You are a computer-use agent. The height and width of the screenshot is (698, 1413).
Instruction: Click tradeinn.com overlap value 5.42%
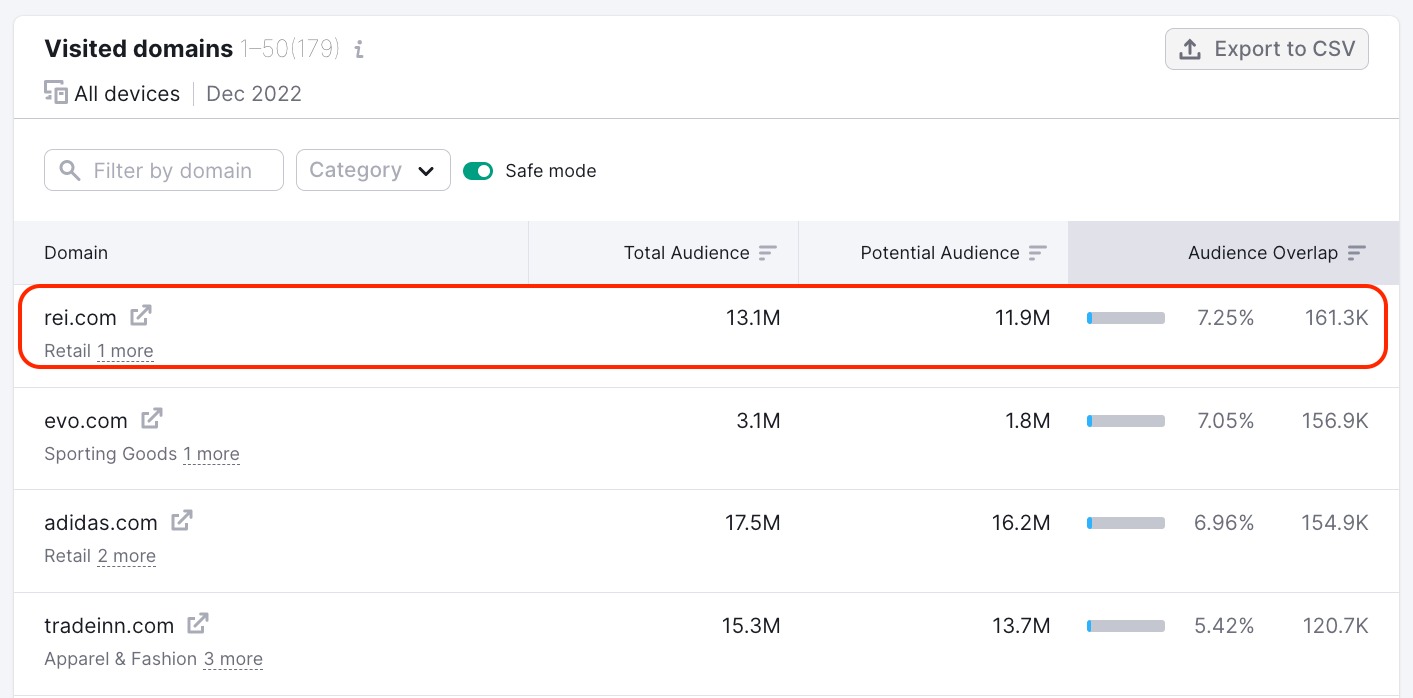[1224, 626]
